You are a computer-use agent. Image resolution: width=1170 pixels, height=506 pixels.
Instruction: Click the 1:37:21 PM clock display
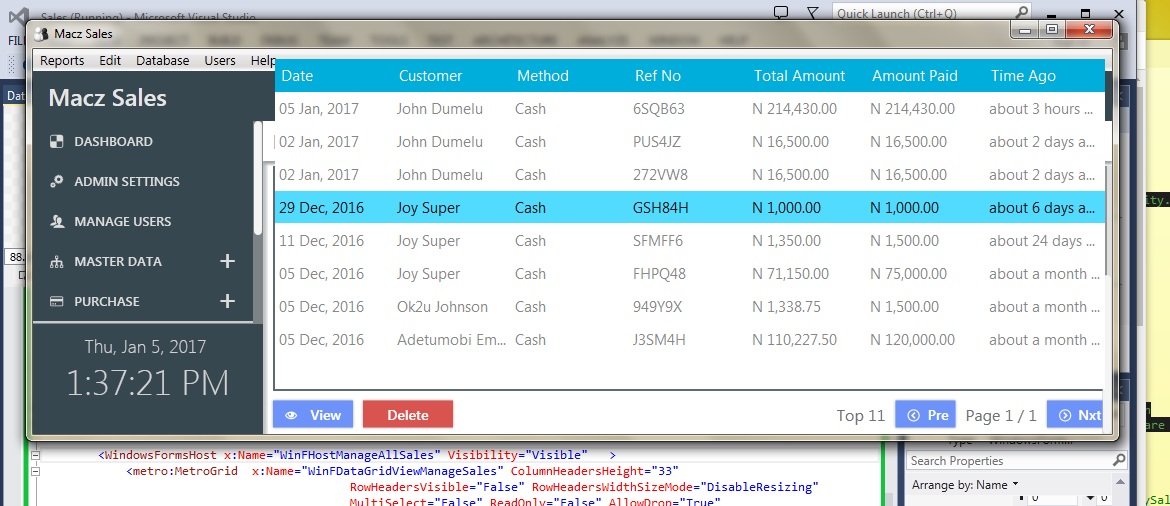point(148,383)
